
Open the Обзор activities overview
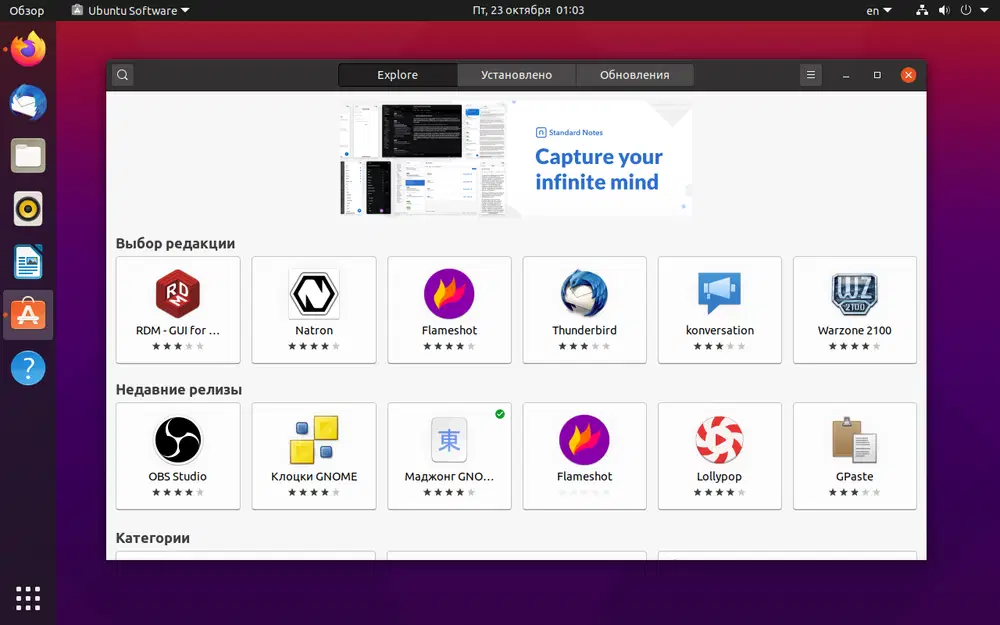pyautogui.click(x=27, y=10)
